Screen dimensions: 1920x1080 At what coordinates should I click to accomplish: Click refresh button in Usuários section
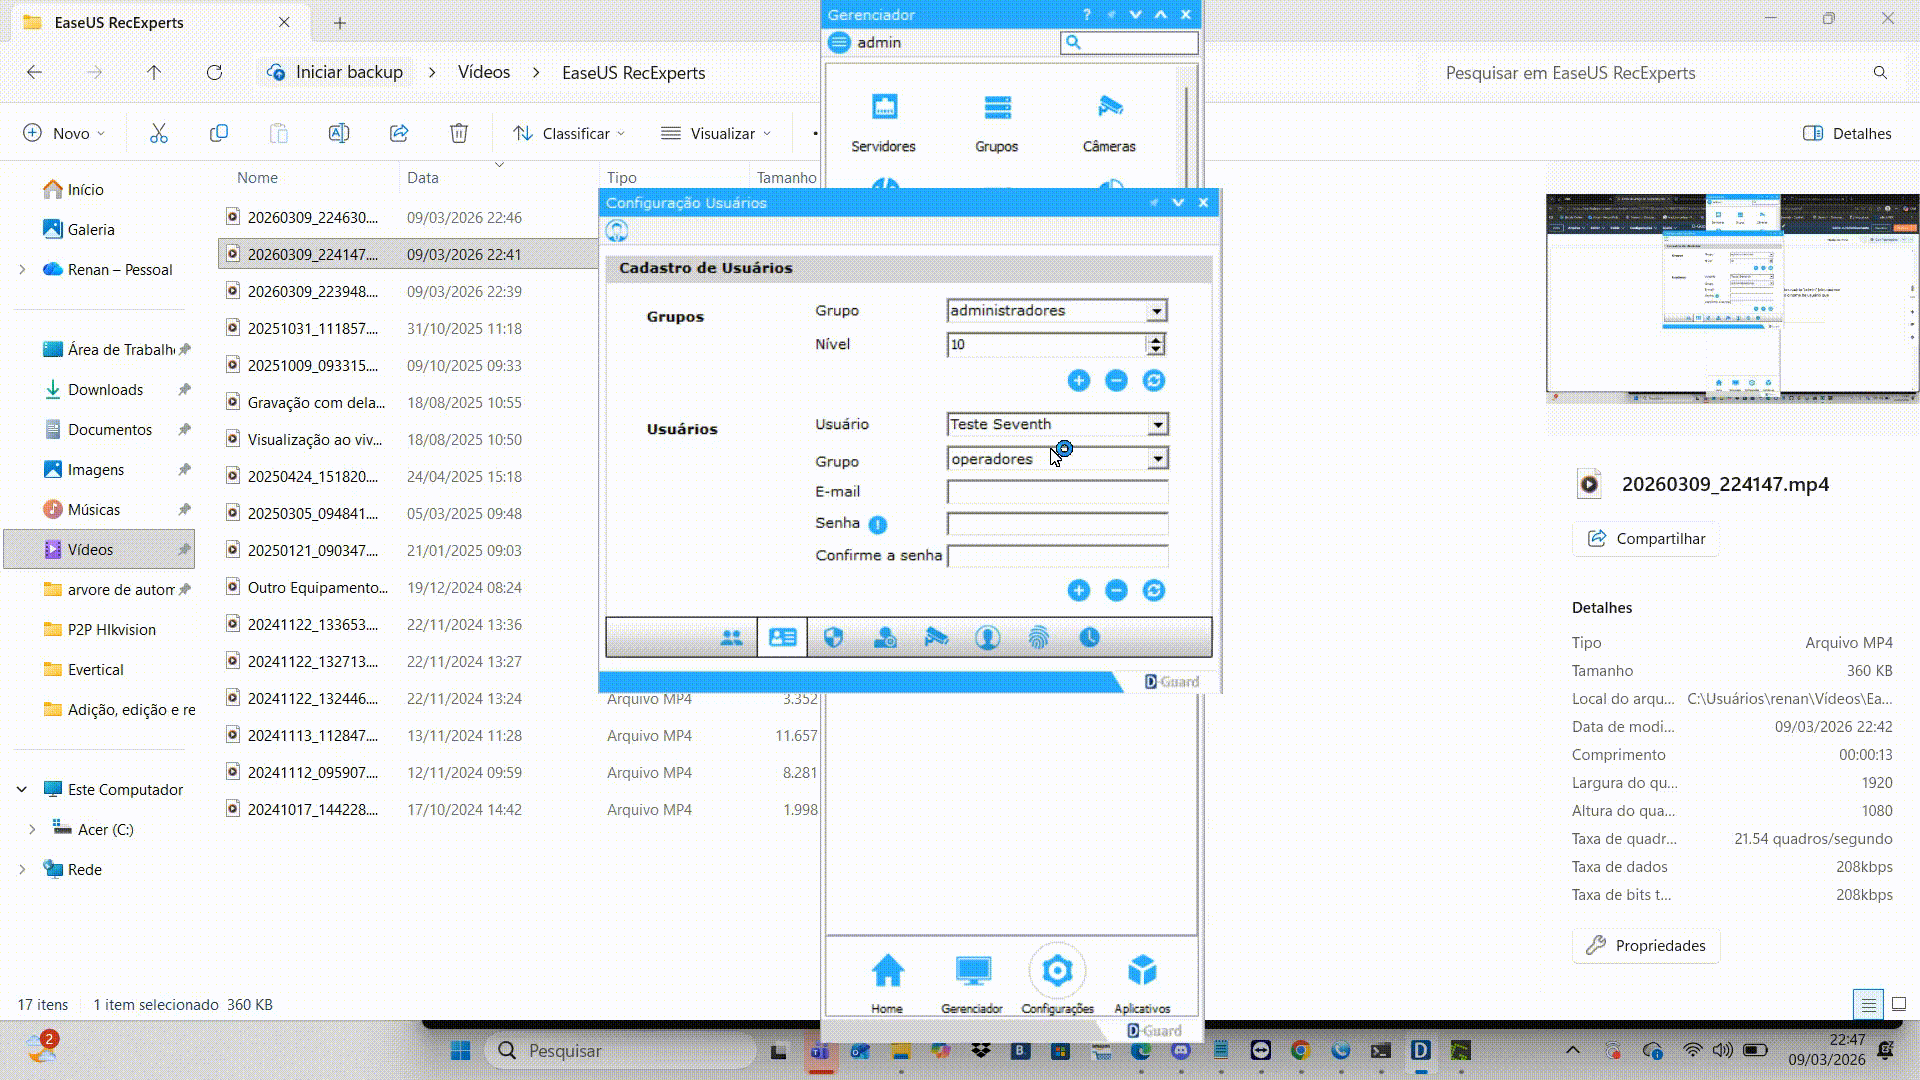[1153, 591]
